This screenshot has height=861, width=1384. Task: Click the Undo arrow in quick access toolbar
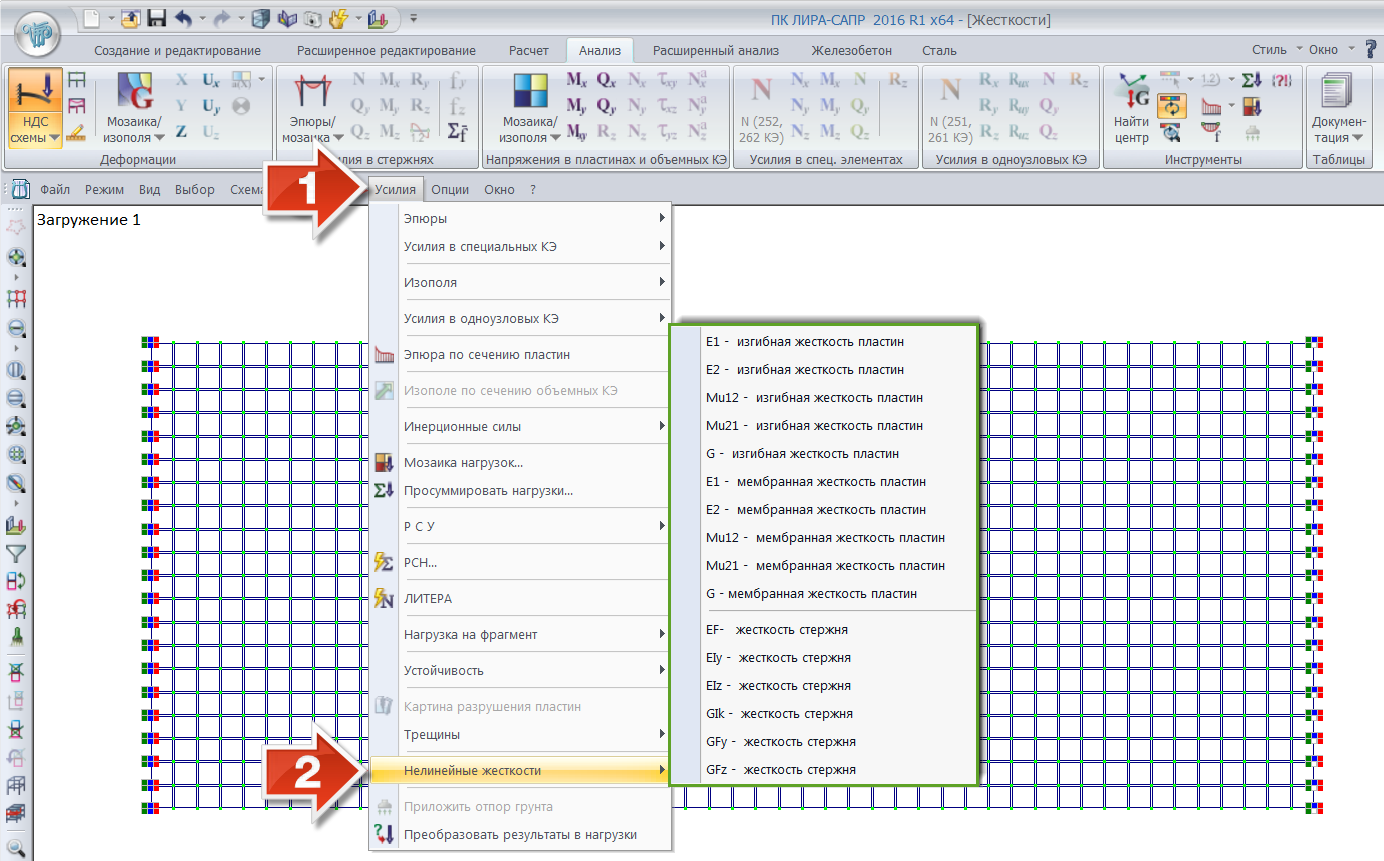pyautogui.click(x=183, y=18)
